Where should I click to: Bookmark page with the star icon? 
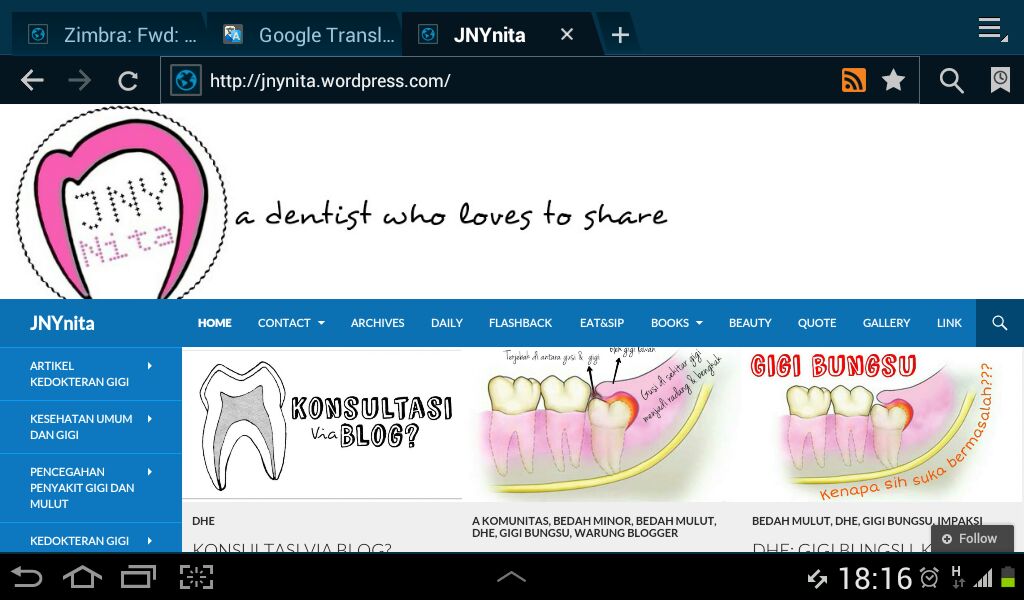tap(893, 81)
